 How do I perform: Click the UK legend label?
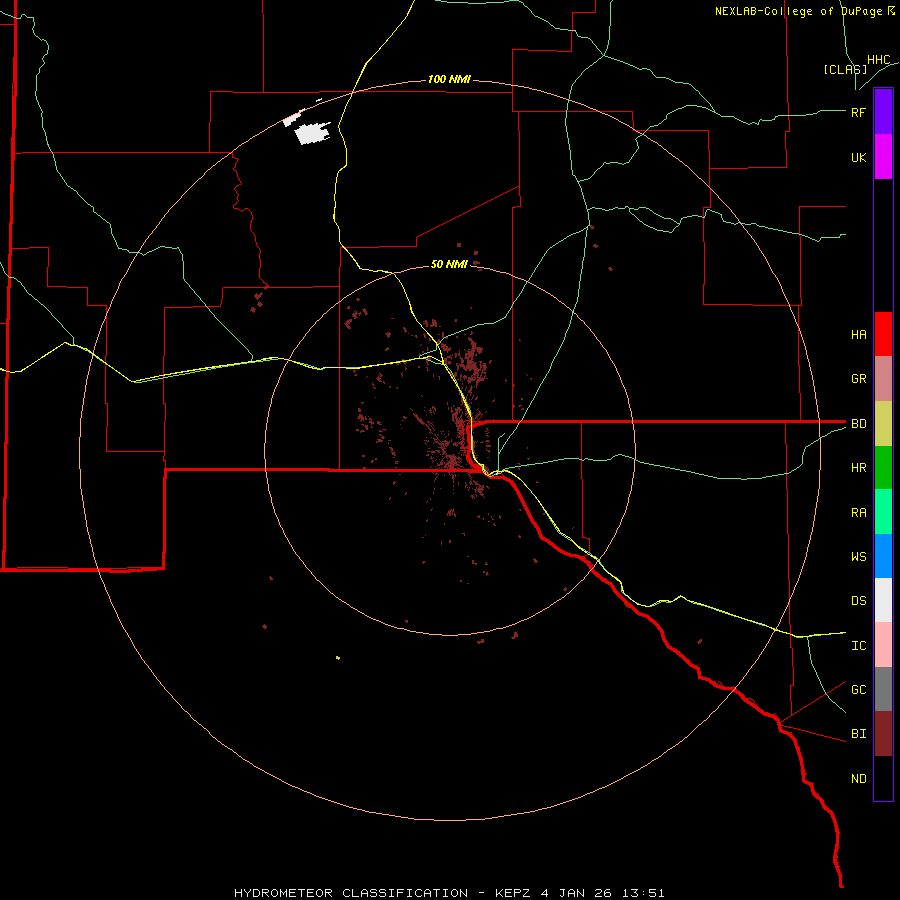point(858,157)
